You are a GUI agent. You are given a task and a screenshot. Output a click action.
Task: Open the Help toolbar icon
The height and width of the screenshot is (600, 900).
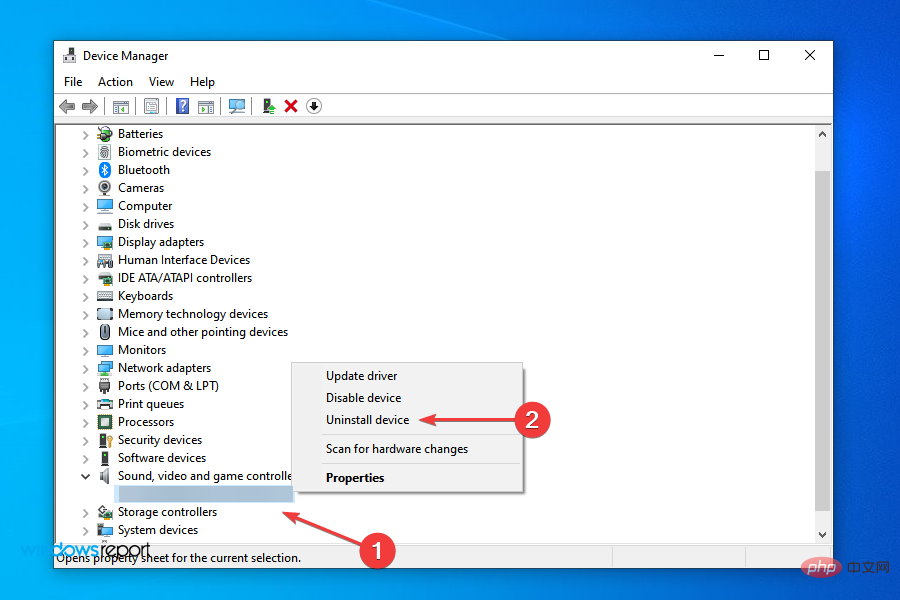pyautogui.click(x=181, y=106)
